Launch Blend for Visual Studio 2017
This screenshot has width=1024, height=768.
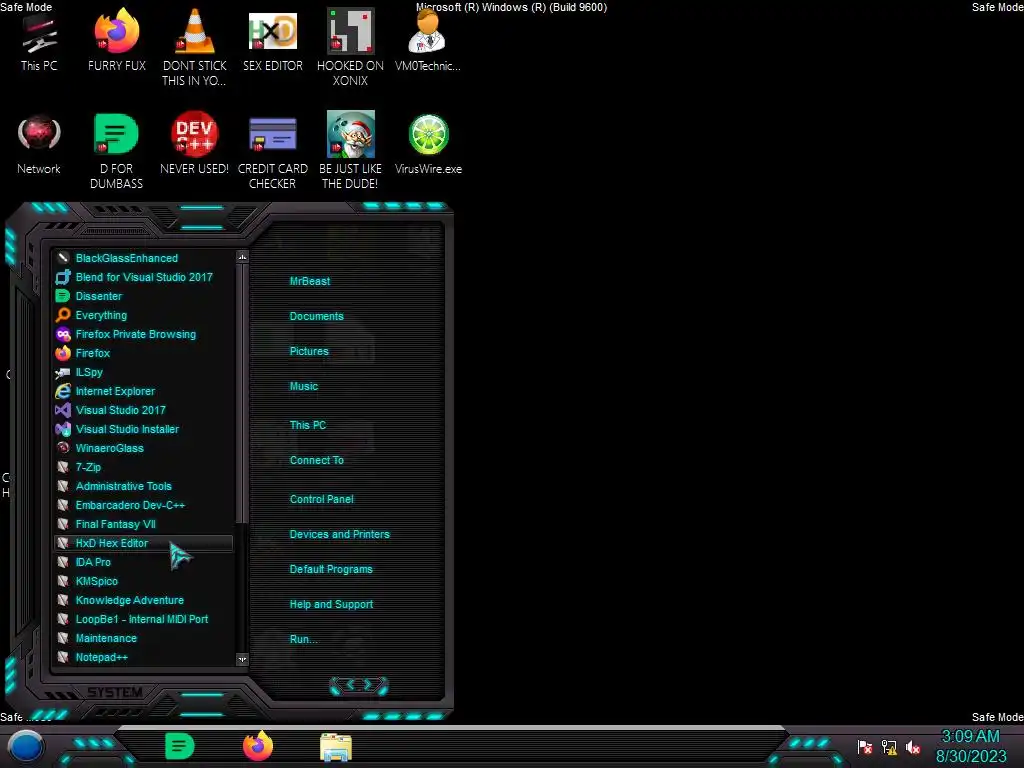pos(143,277)
